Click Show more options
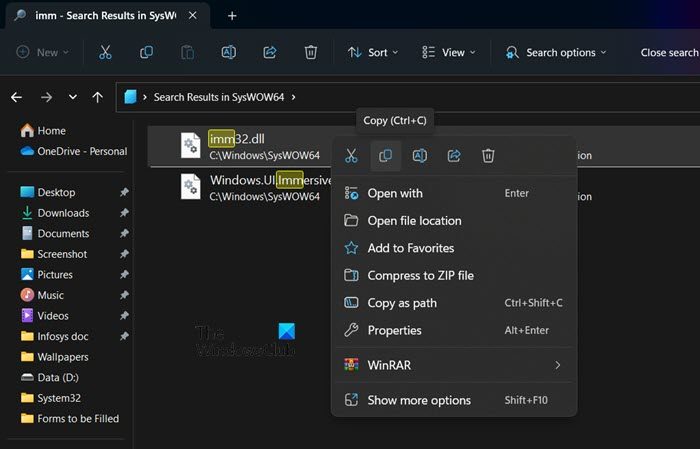Viewport: 700px width, 449px height. coord(454,400)
